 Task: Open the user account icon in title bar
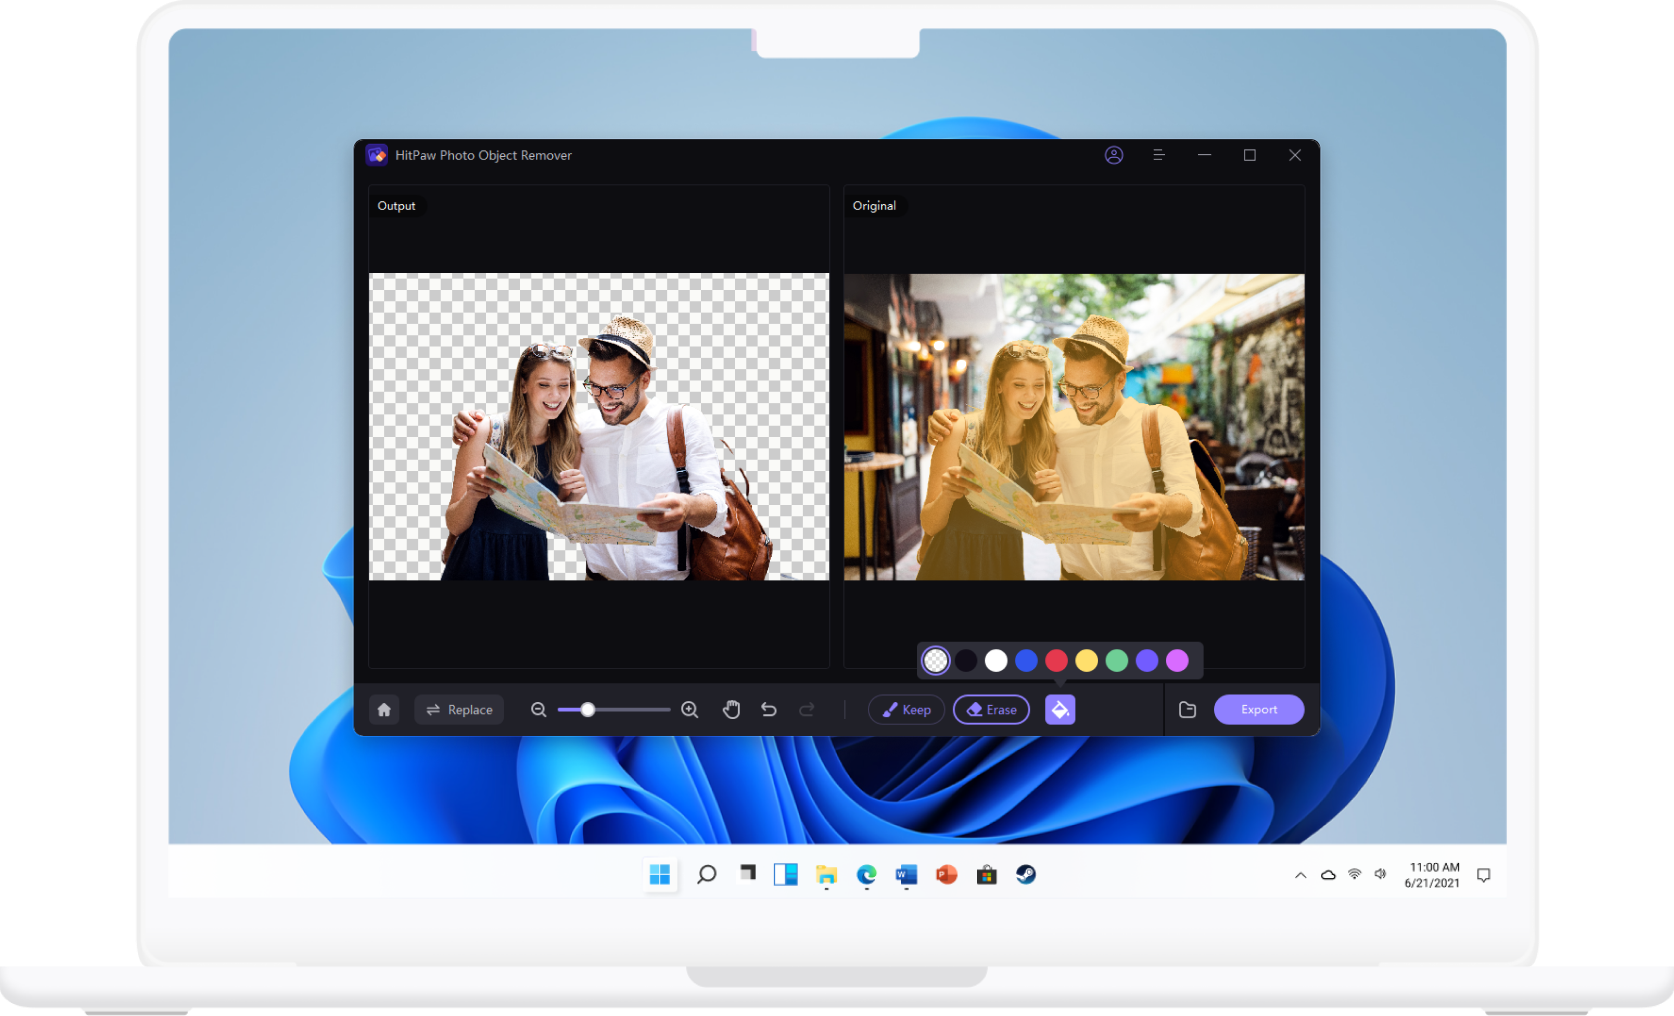click(1114, 155)
